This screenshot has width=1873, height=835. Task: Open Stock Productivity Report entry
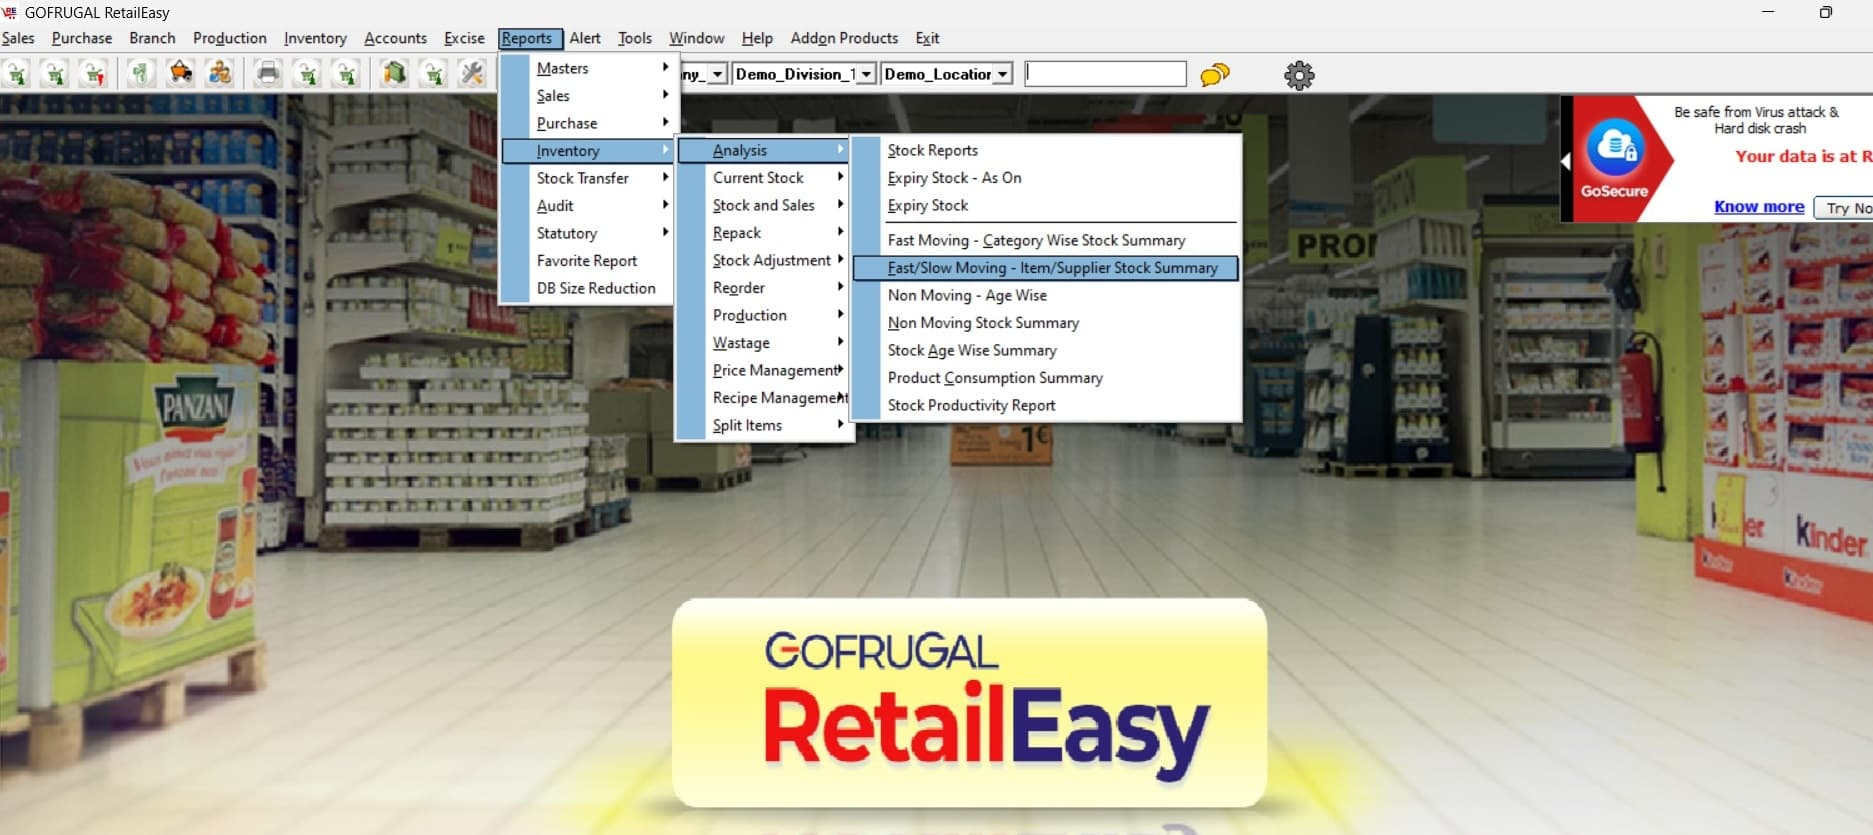click(1046, 405)
